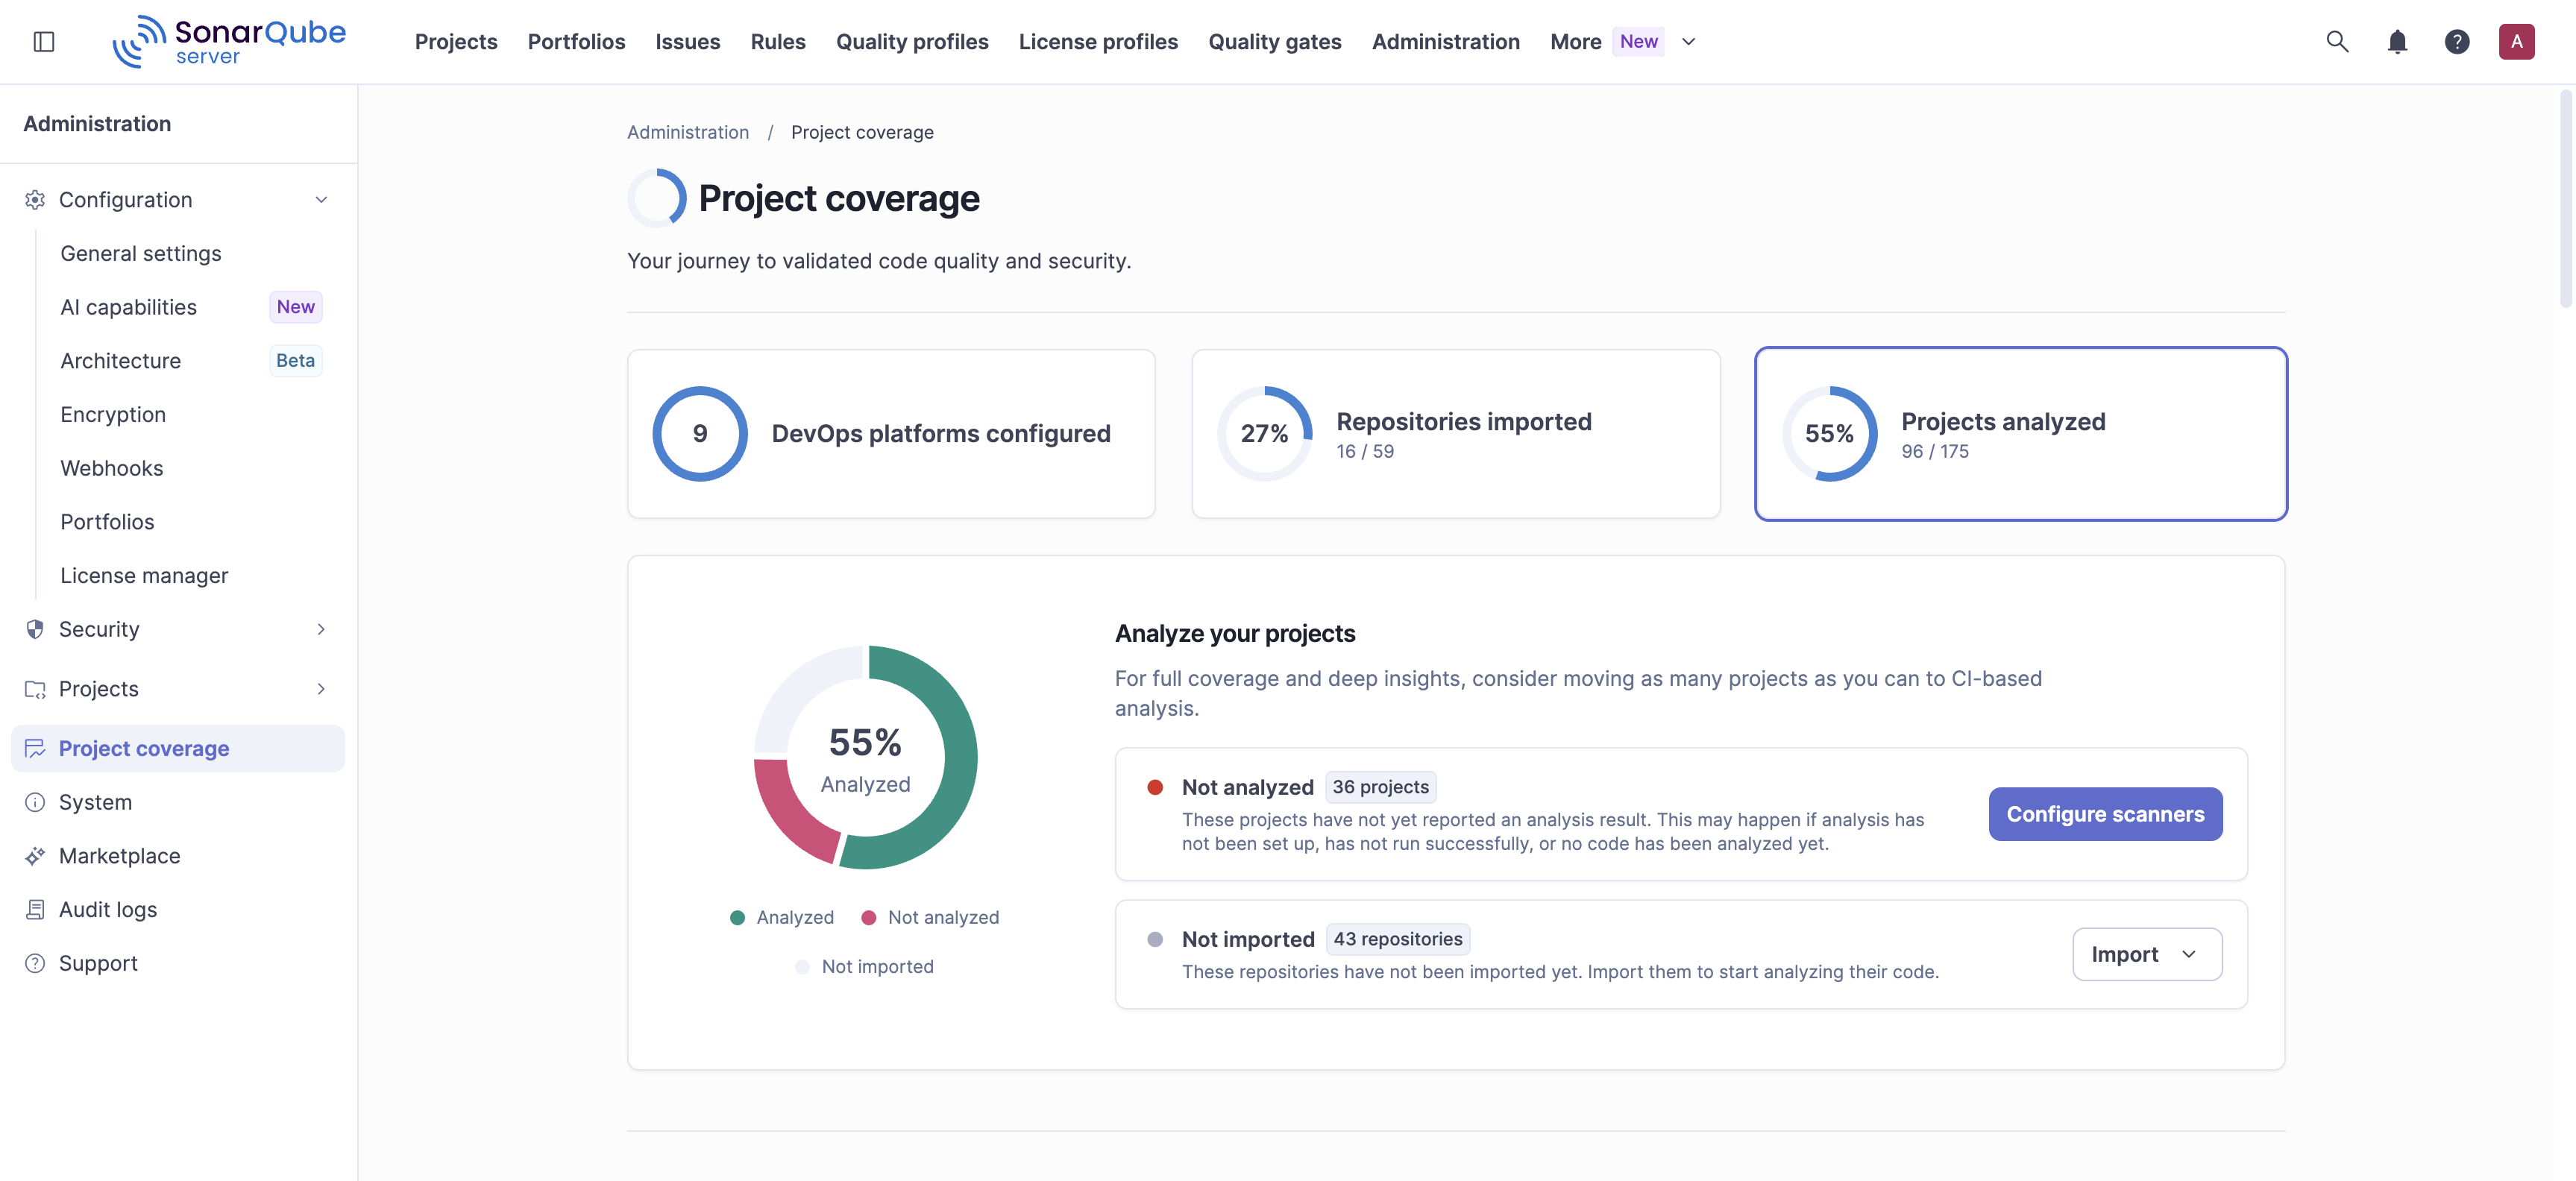Open the Import dropdown
The image size is (2576, 1181).
coord(2147,954)
